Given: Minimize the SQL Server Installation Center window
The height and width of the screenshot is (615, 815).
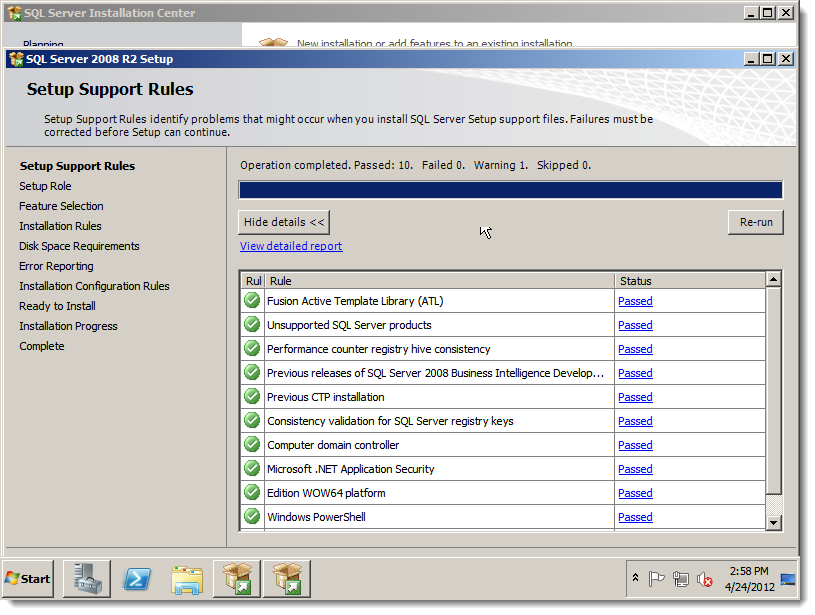Looking at the screenshot, I should pos(751,13).
